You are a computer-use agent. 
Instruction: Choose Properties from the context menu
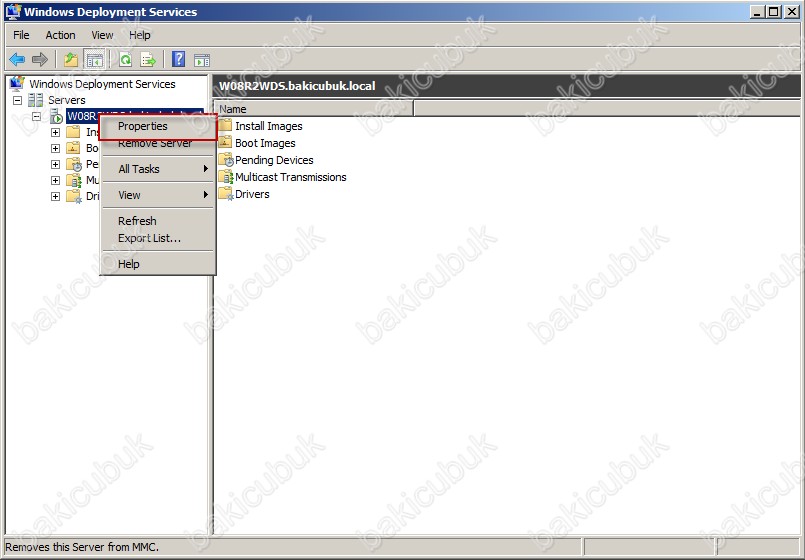click(158, 126)
